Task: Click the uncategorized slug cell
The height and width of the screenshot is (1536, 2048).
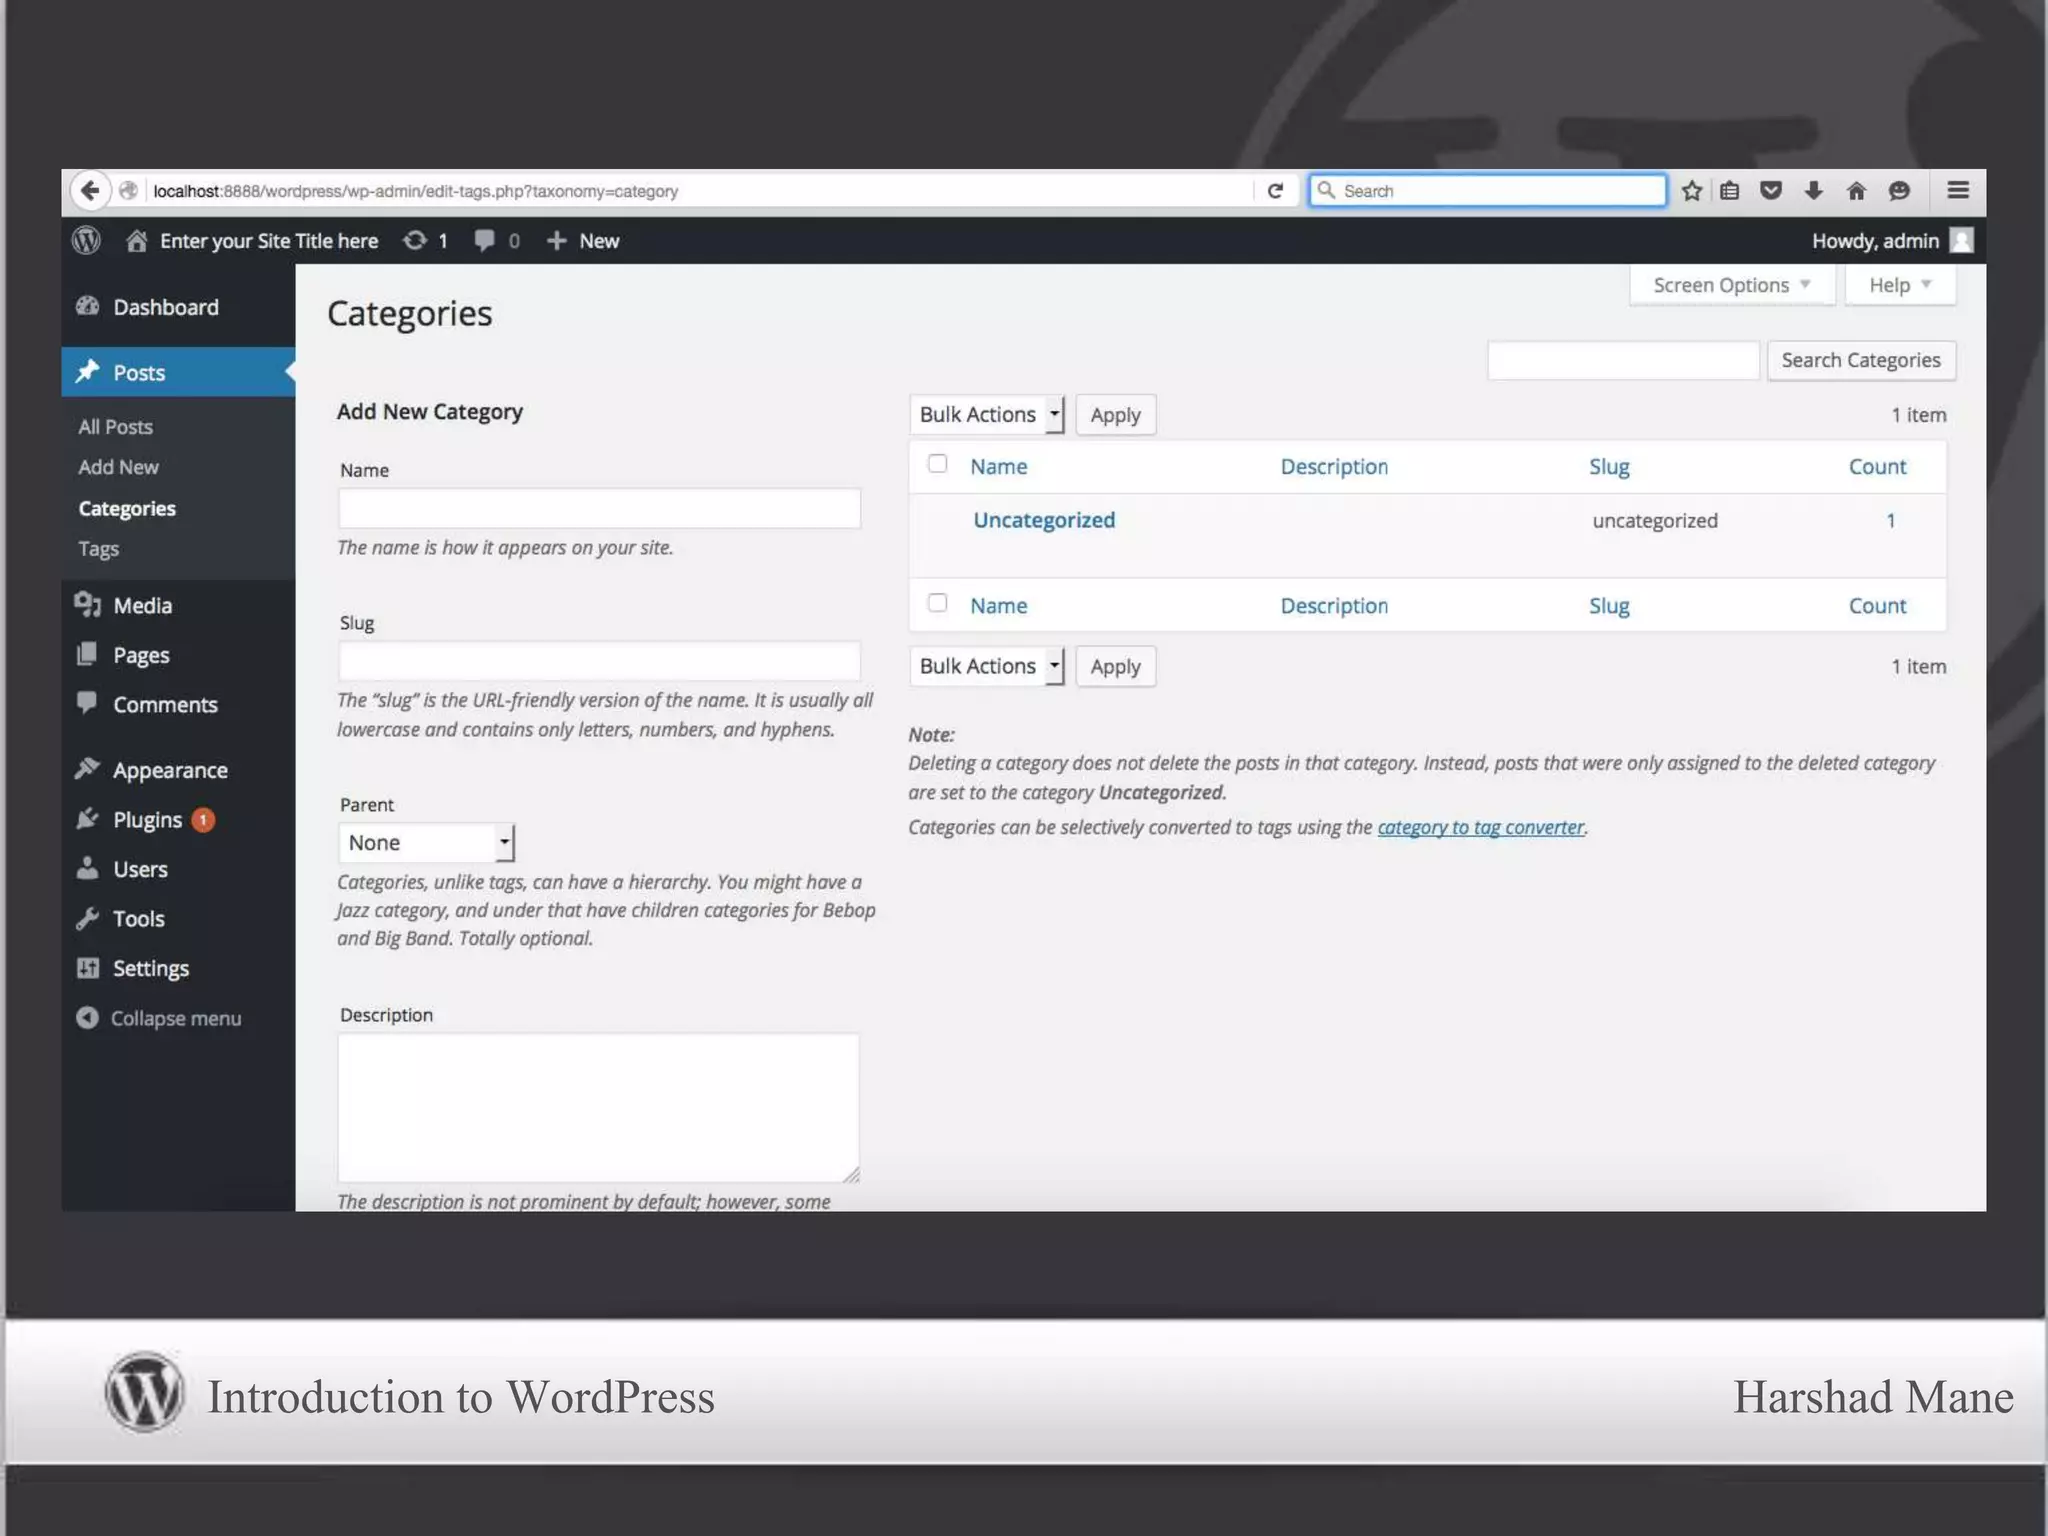Action: [1655, 520]
